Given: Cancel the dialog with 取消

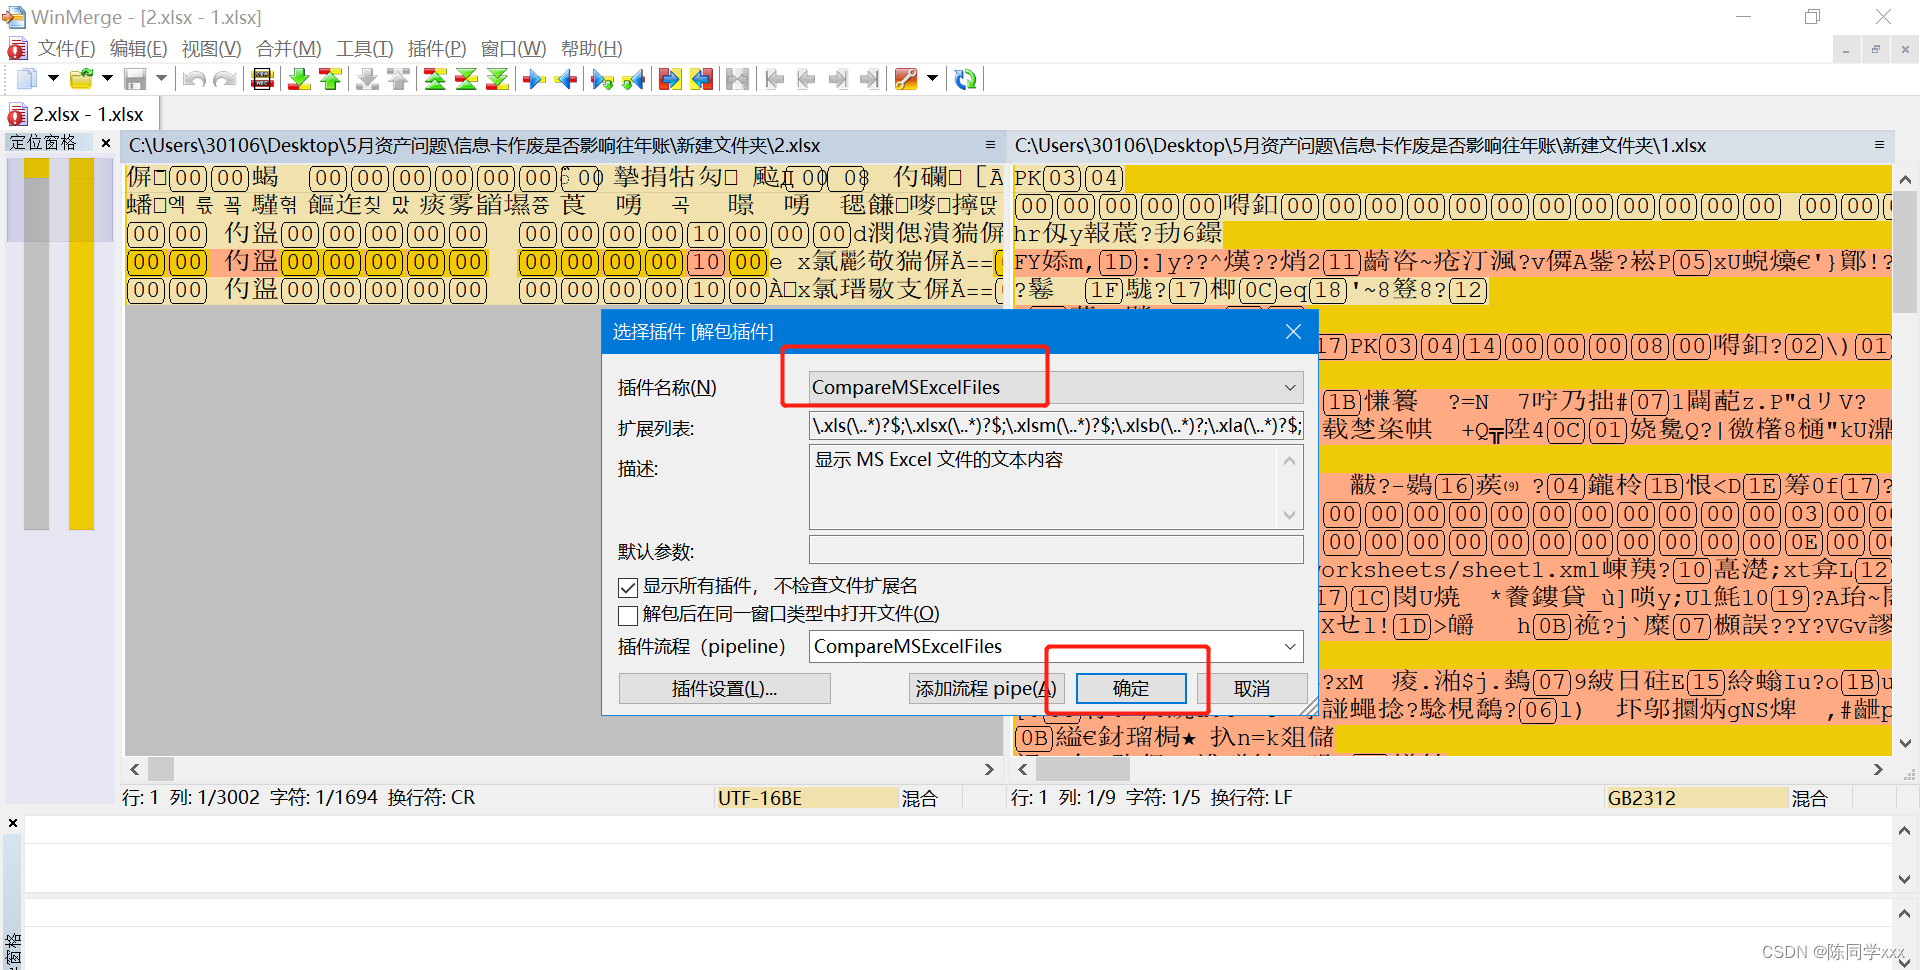Looking at the screenshot, I should coord(1251,688).
